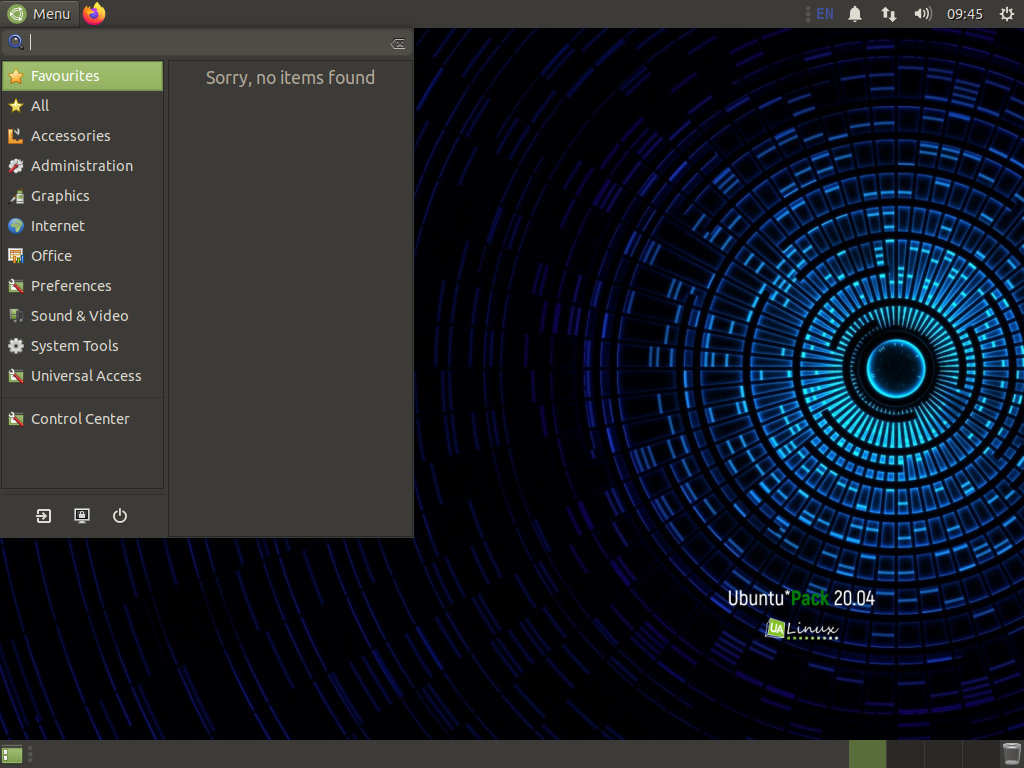Screen dimensions: 1024x768
Task: Click the lock screen icon in menu
Action: (x=82, y=516)
